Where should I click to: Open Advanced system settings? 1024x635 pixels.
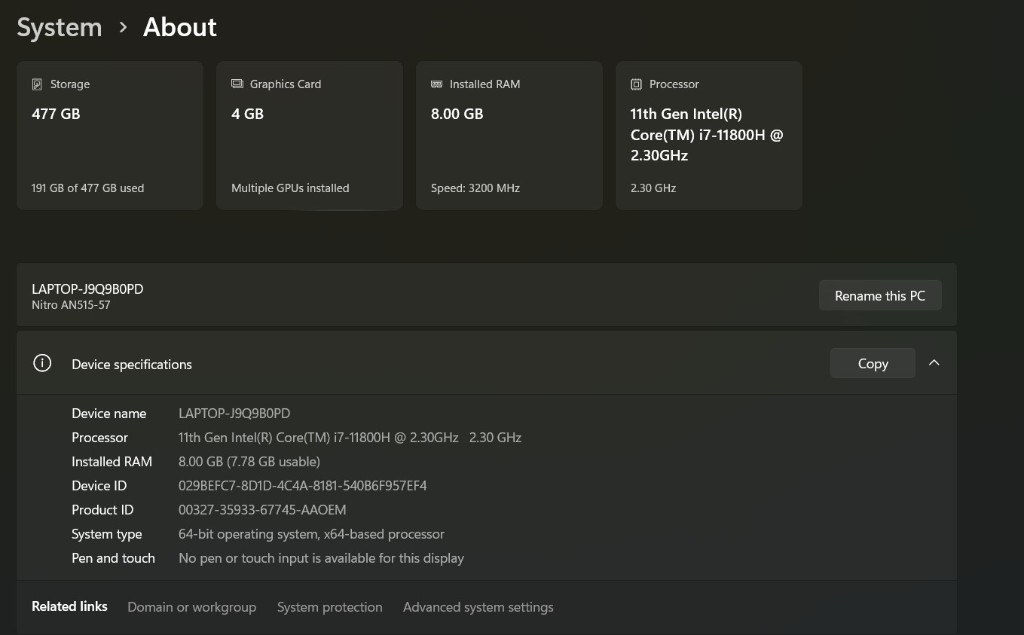point(478,607)
